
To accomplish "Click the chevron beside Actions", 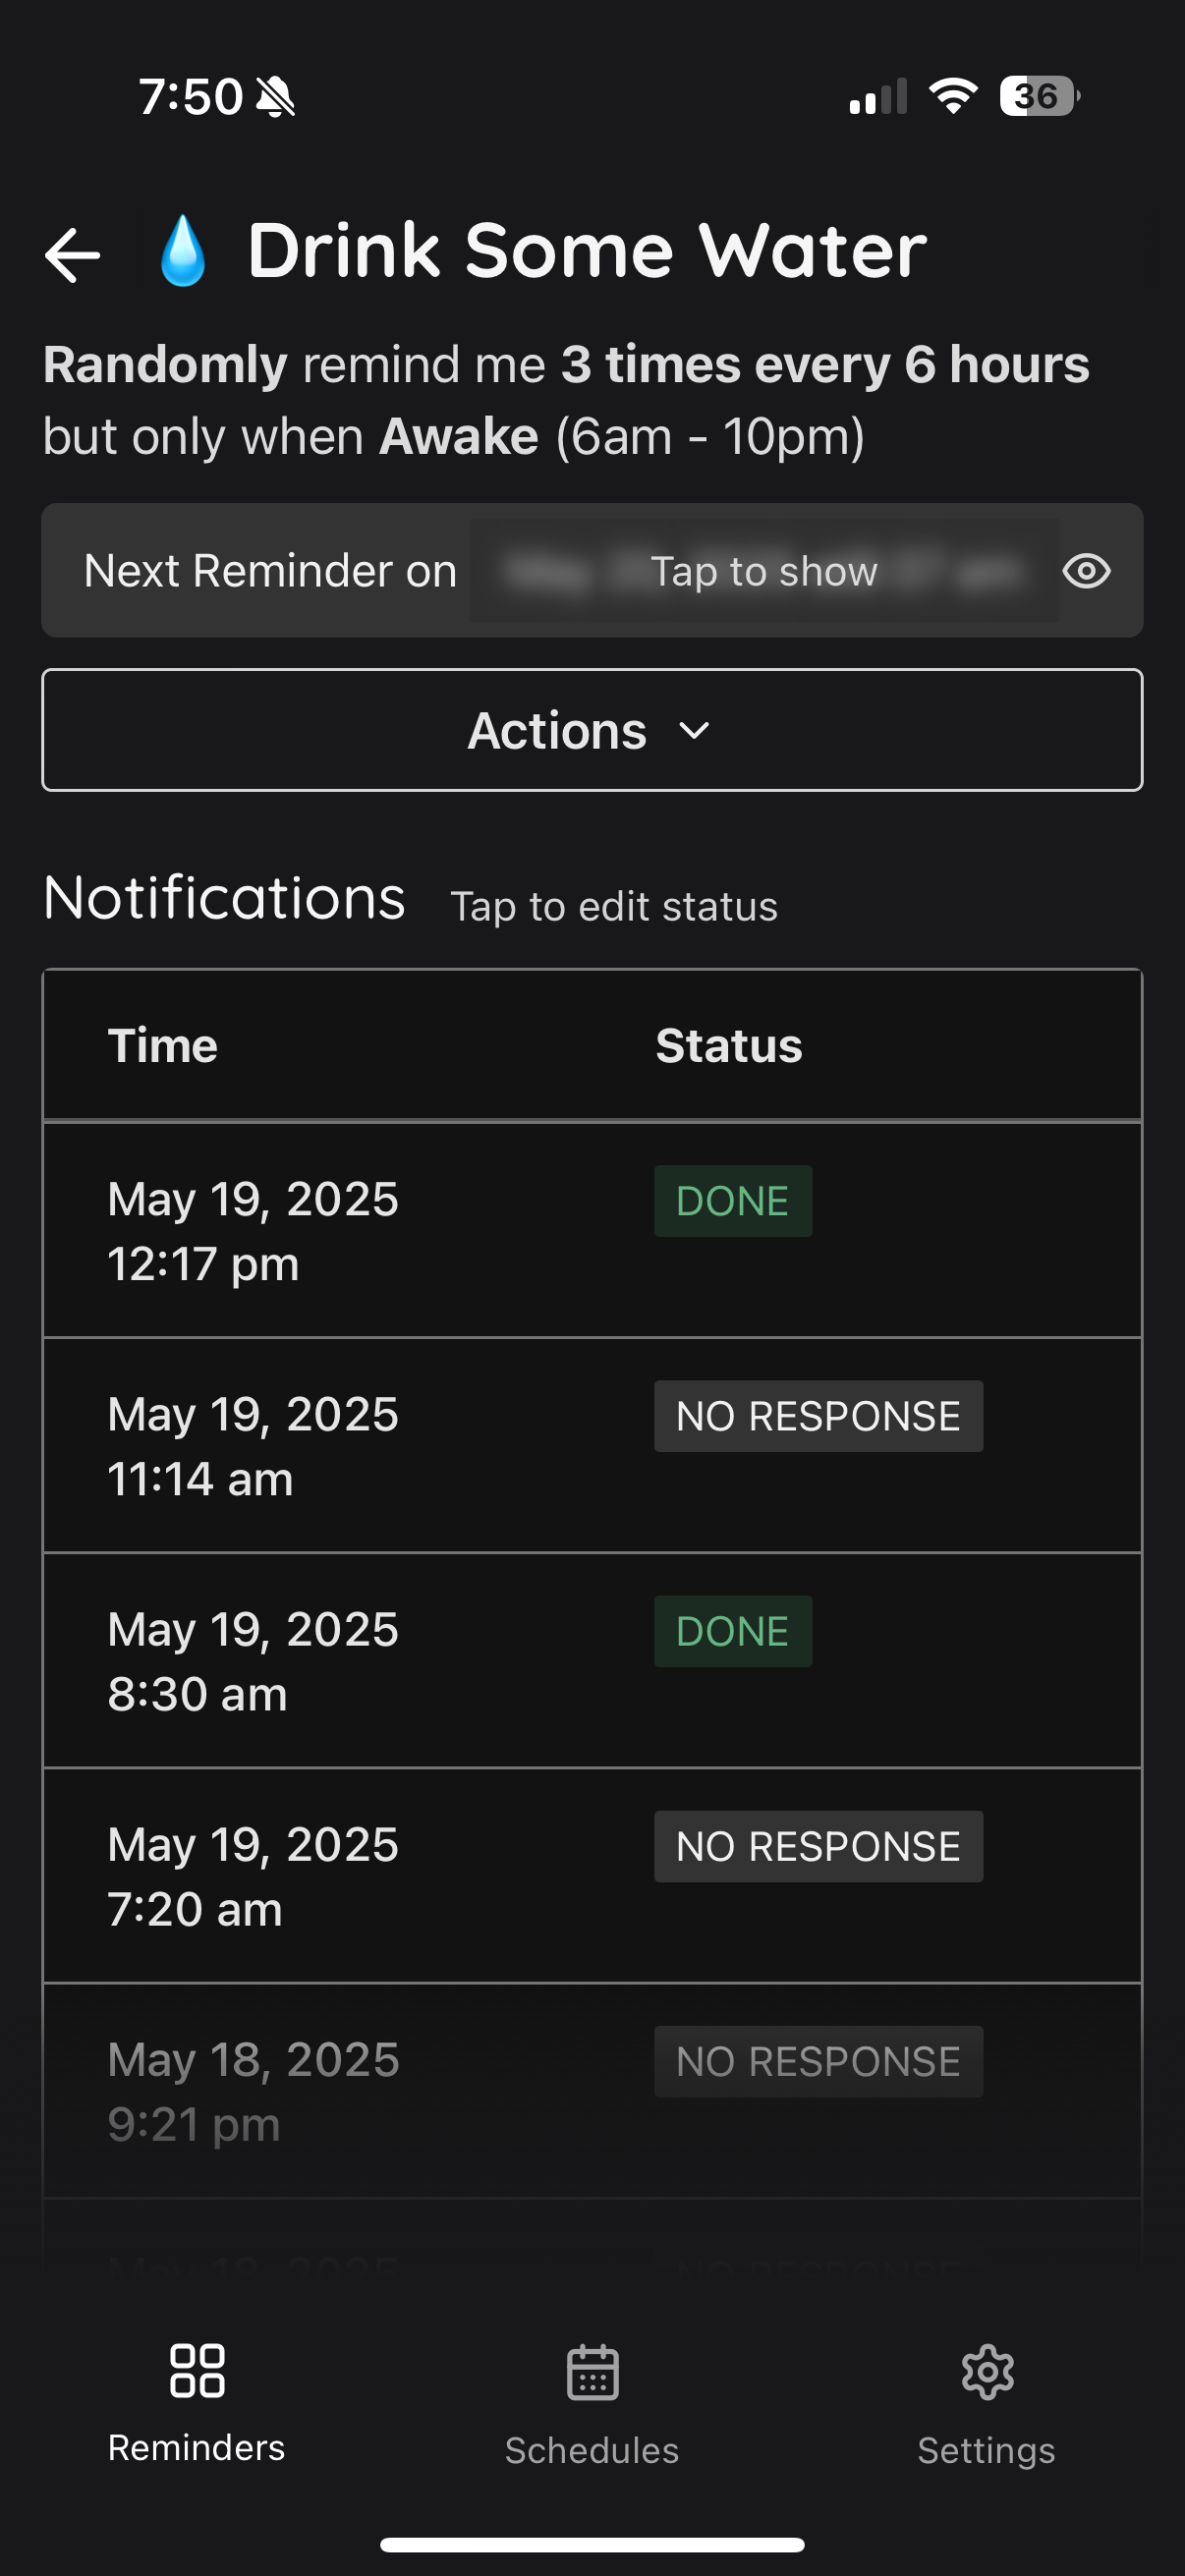I will pos(694,731).
